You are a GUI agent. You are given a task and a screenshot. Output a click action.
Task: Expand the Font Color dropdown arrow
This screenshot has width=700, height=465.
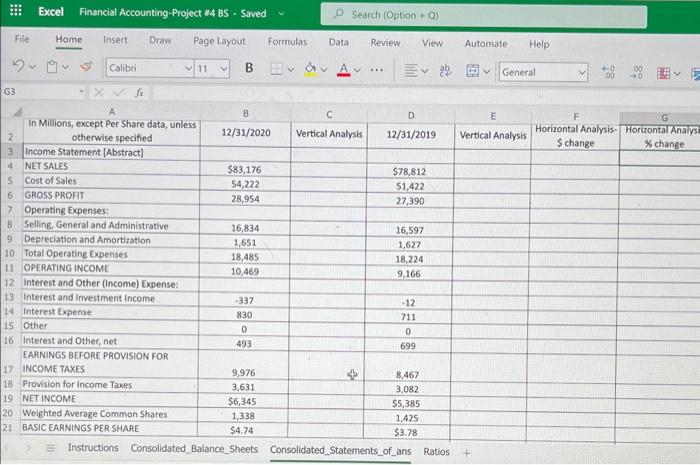[x=357, y=70]
